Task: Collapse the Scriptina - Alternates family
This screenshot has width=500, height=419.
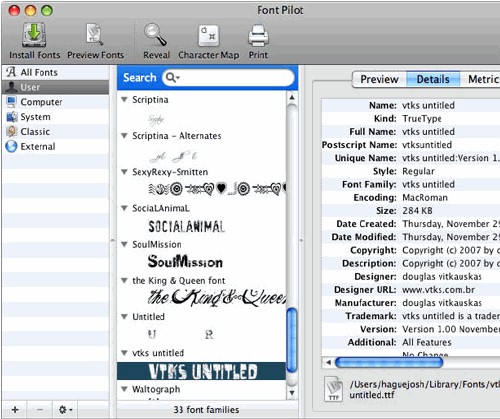Action: coord(124,135)
